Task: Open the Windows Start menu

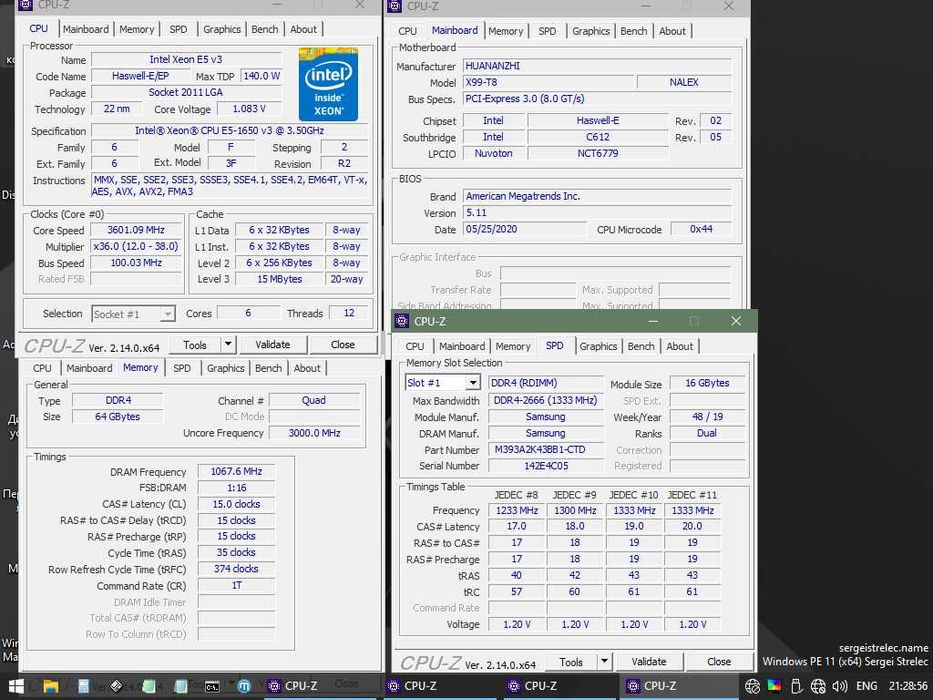Action: [16, 686]
